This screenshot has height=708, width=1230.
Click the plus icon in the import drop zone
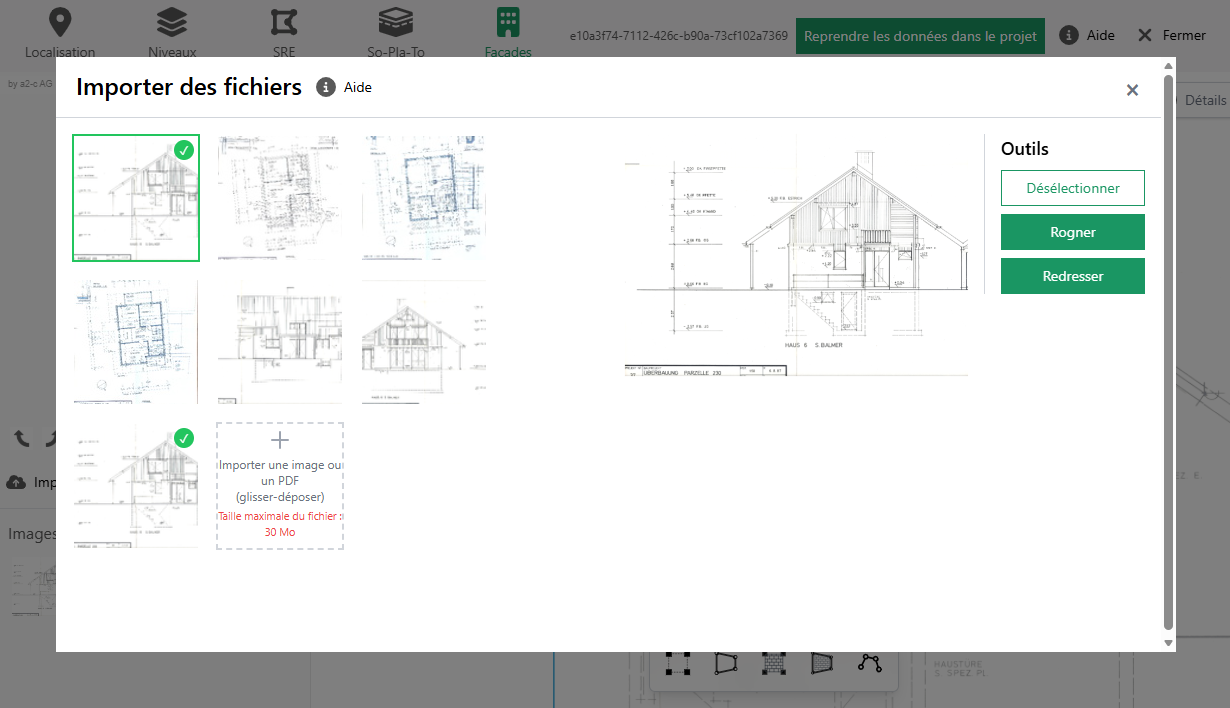pyautogui.click(x=280, y=440)
